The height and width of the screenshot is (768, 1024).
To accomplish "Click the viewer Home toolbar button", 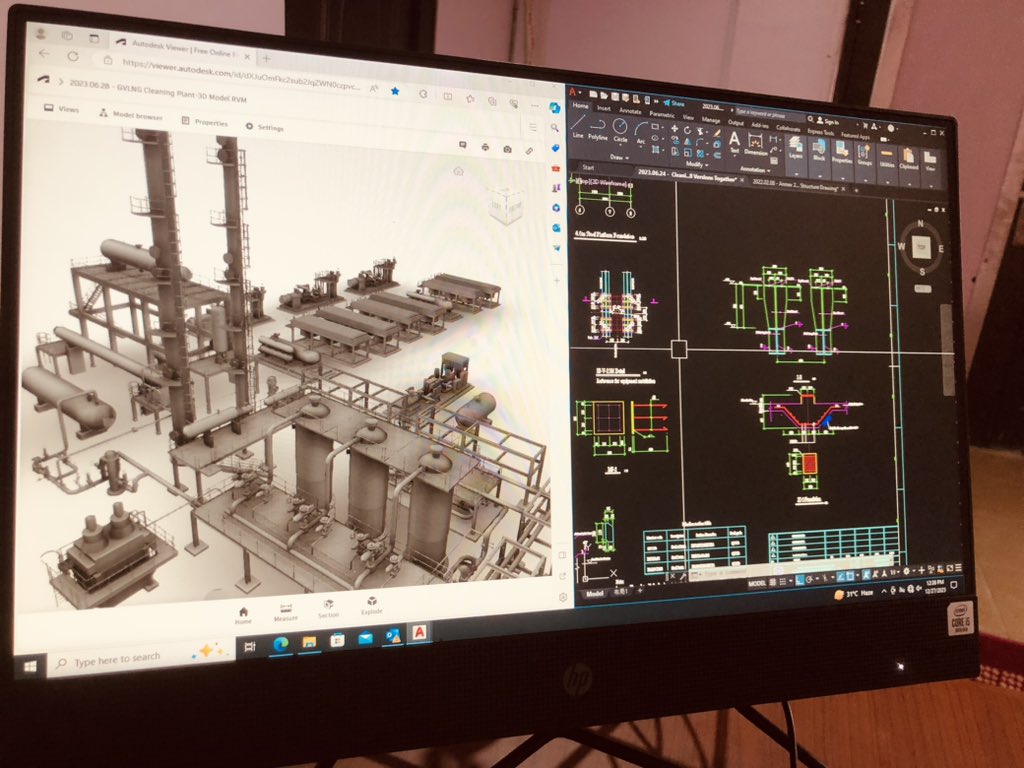I will pyautogui.click(x=243, y=615).
